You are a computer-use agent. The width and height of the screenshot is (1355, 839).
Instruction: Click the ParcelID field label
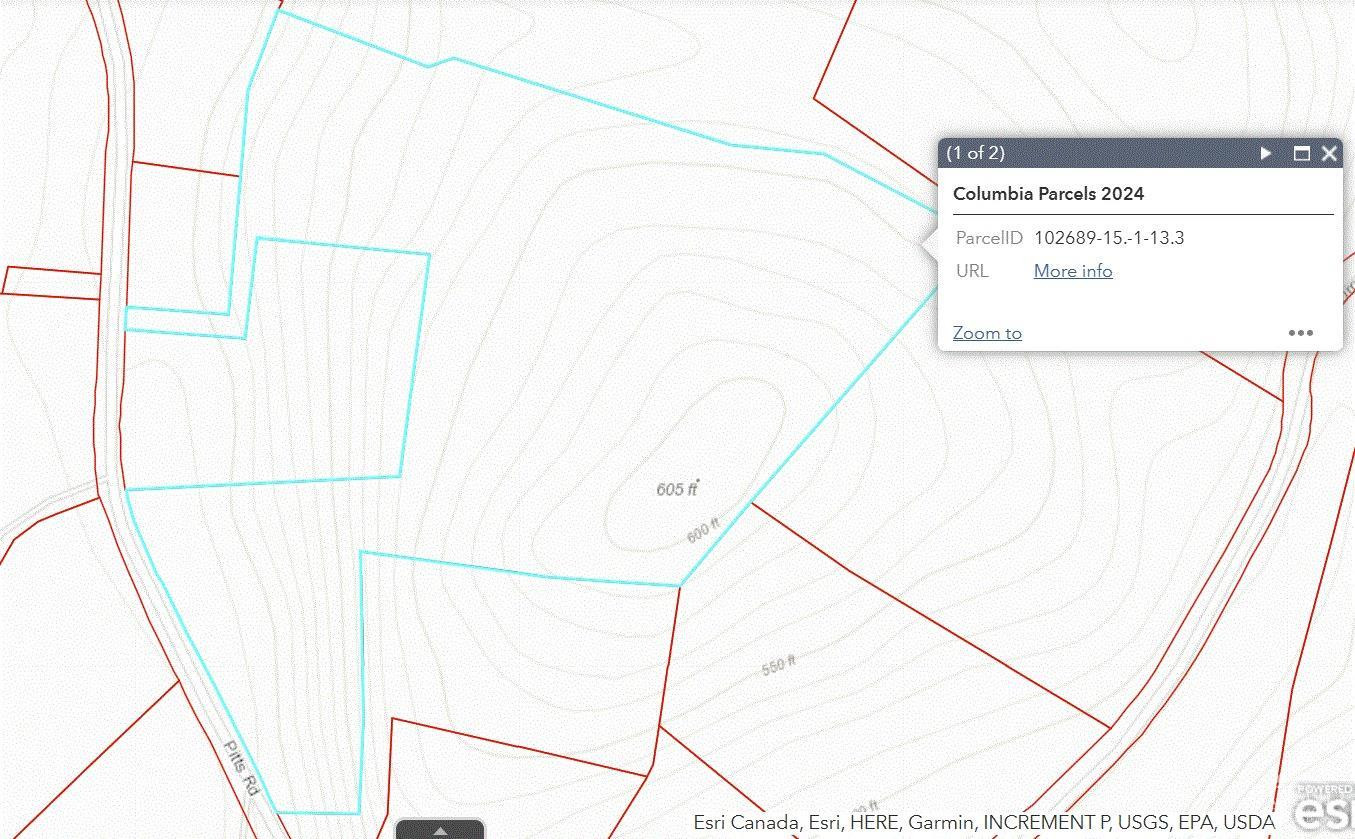pyautogui.click(x=989, y=238)
